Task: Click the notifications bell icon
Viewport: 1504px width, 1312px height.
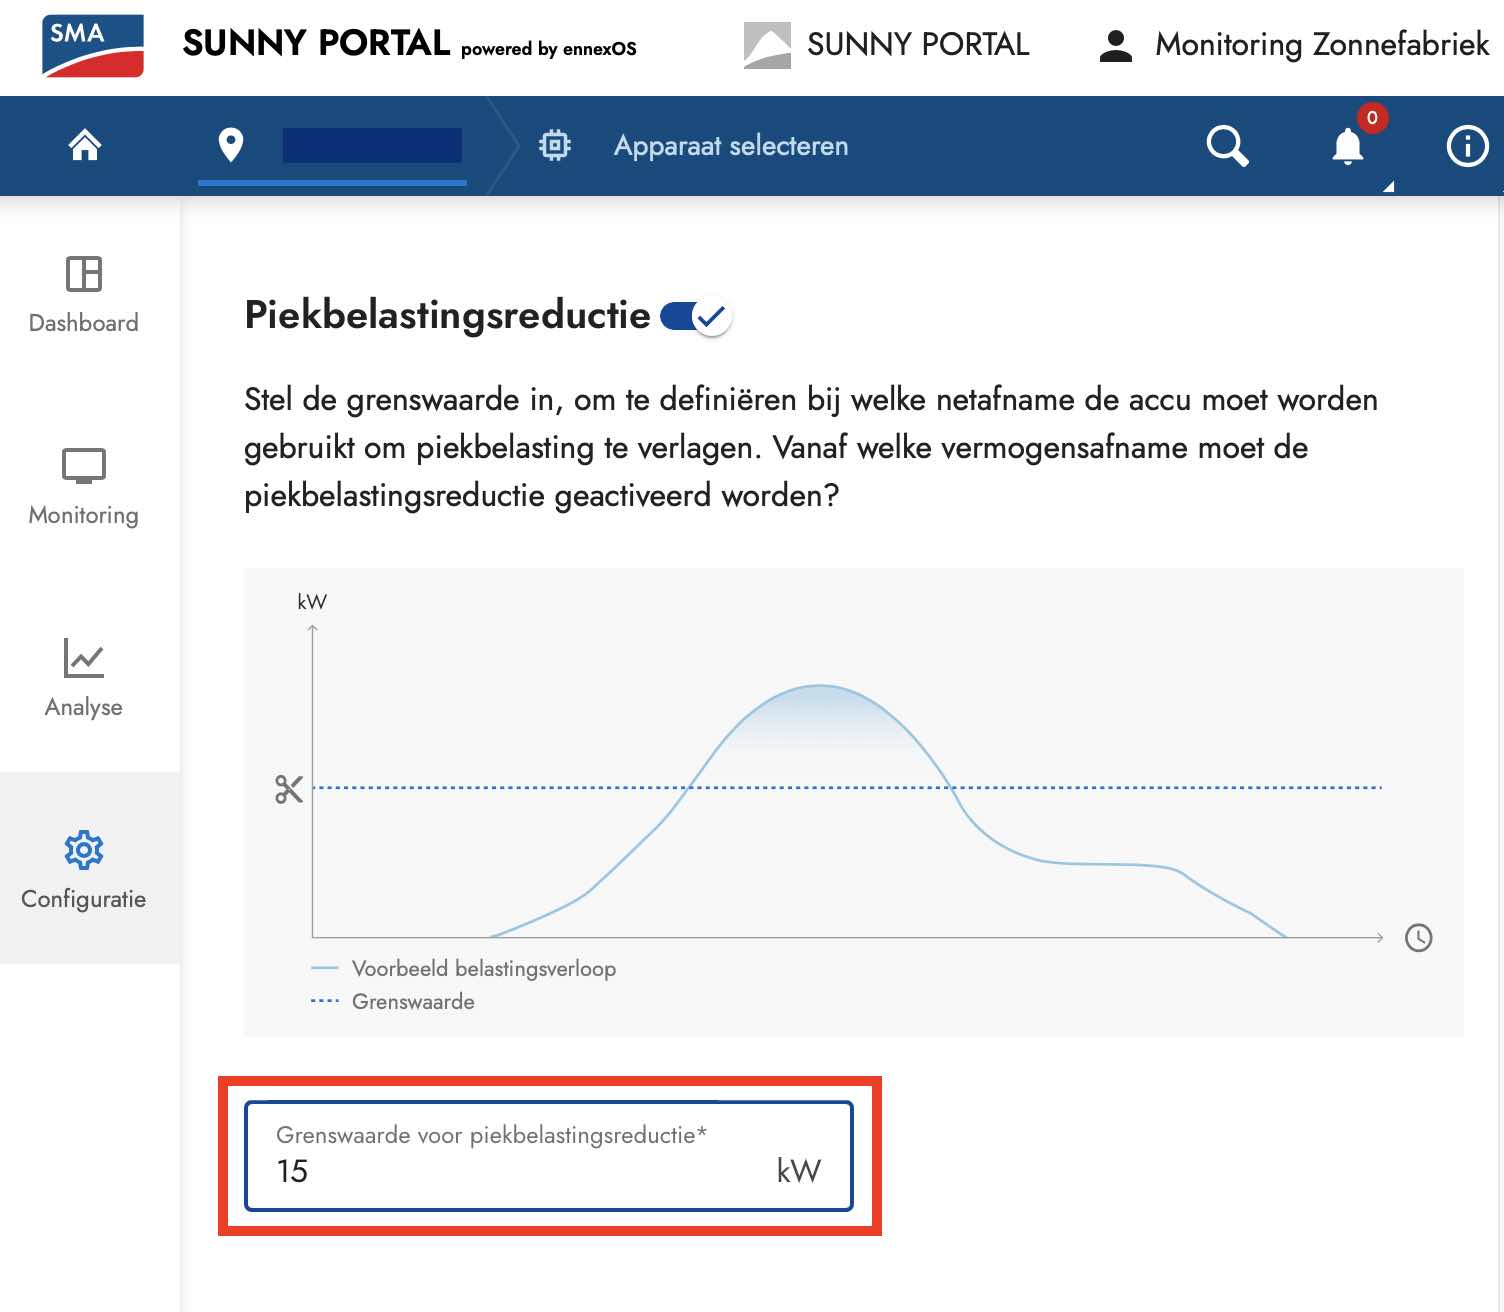Action: (x=1347, y=146)
